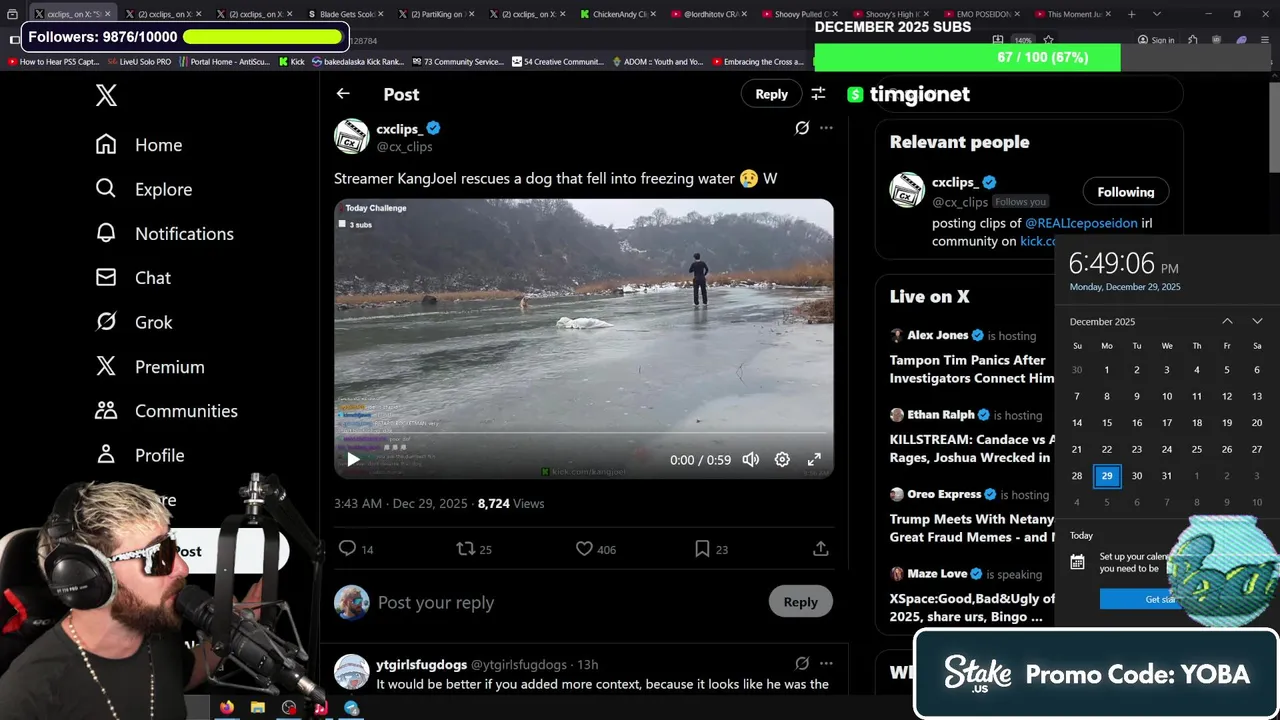Repost using the icon showing 25
1280x720 pixels.
click(465, 548)
